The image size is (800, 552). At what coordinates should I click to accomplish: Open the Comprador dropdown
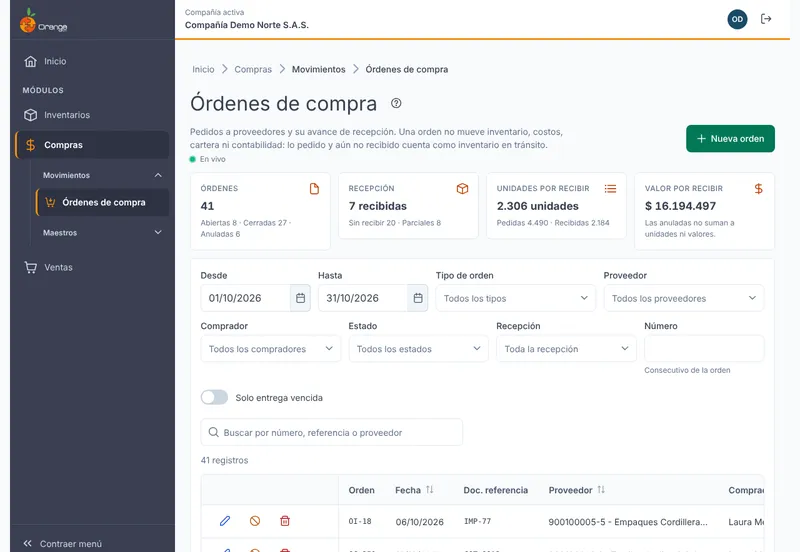(x=270, y=349)
